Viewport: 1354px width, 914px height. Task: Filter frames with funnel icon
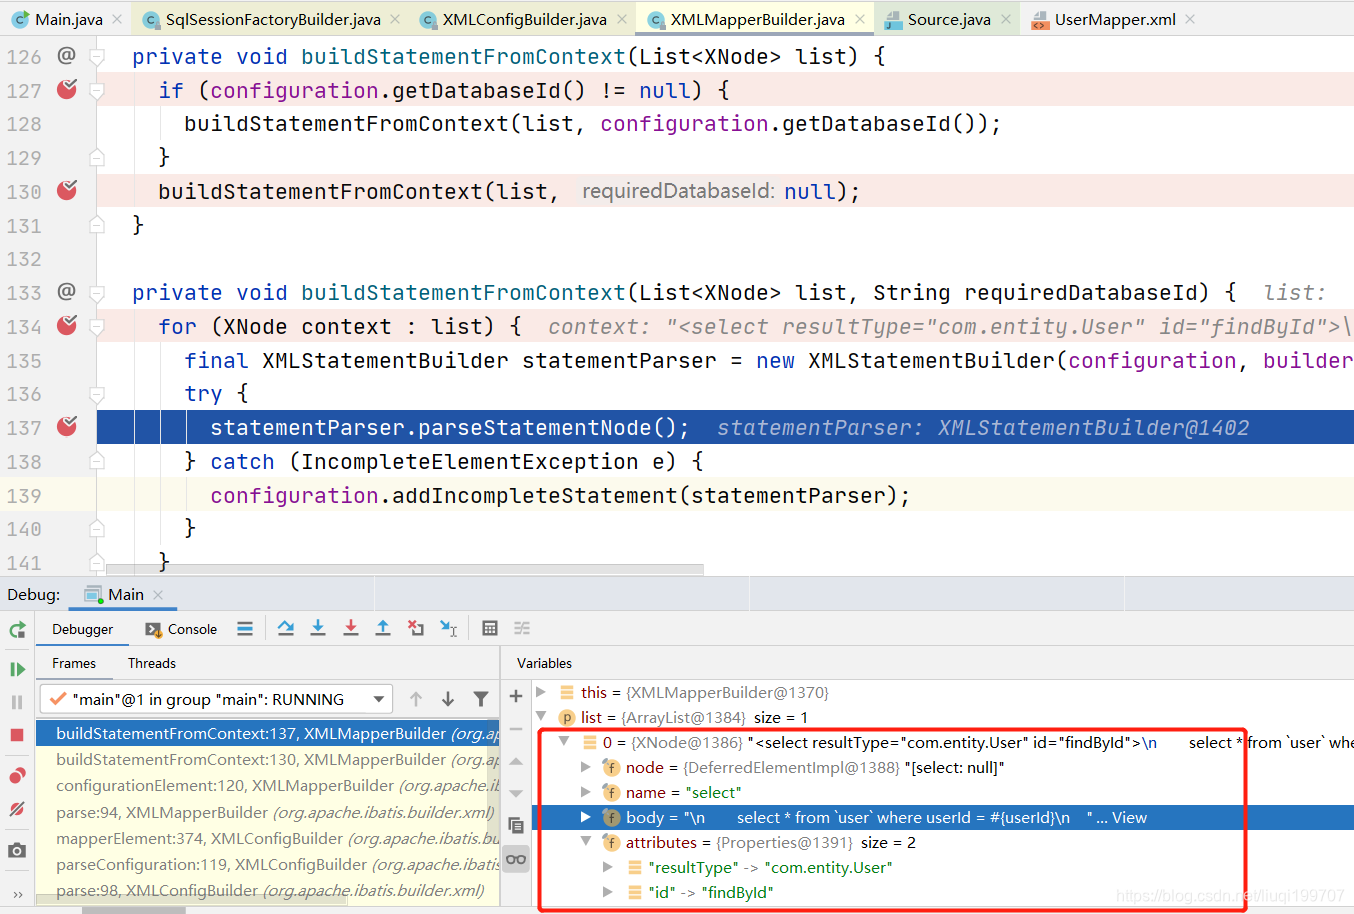[481, 699]
